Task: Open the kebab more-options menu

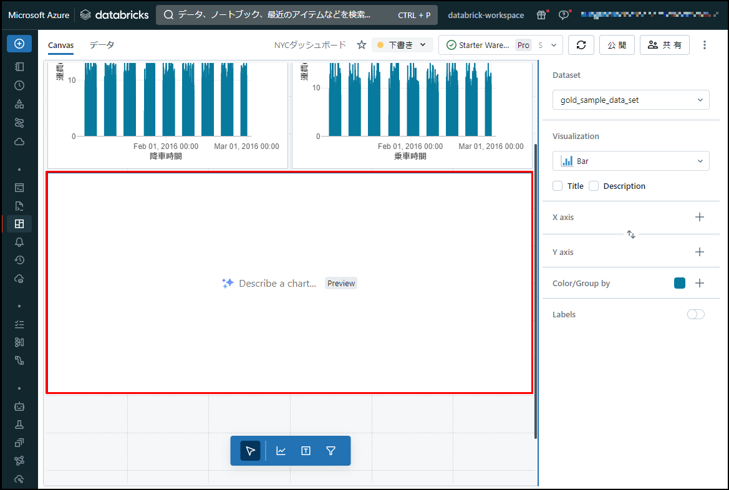Action: click(705, 45)
